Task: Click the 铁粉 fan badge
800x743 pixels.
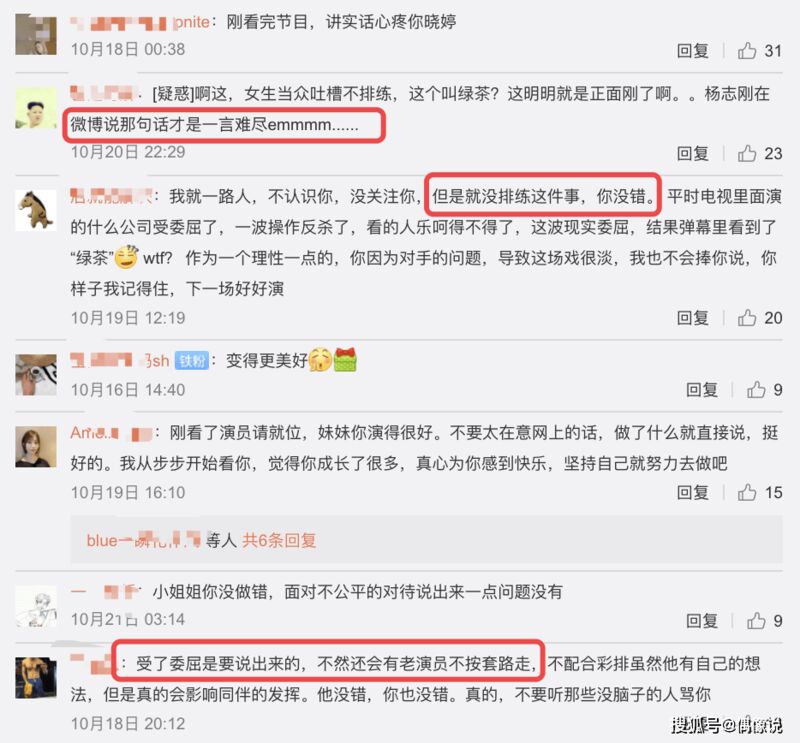Action: (192, 361)
